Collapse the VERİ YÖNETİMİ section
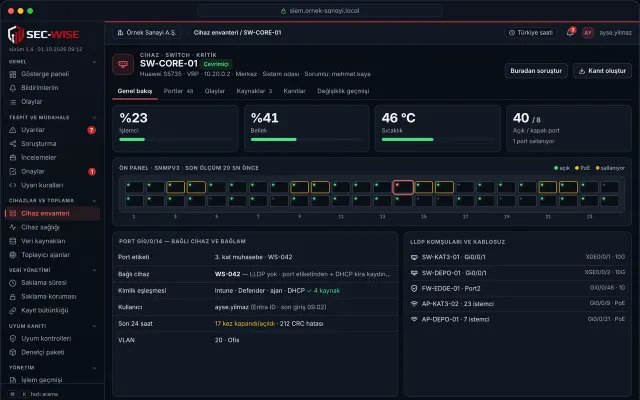This screenshot has width=640, height=400. (94, 270)
